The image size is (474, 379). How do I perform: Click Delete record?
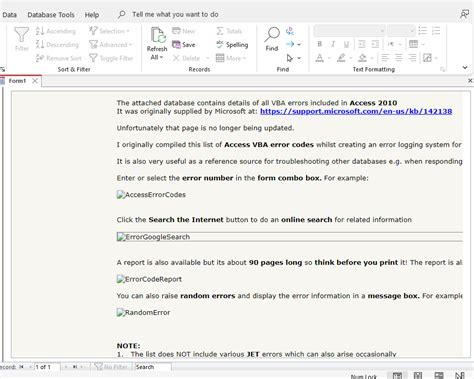tap(186, 58)
